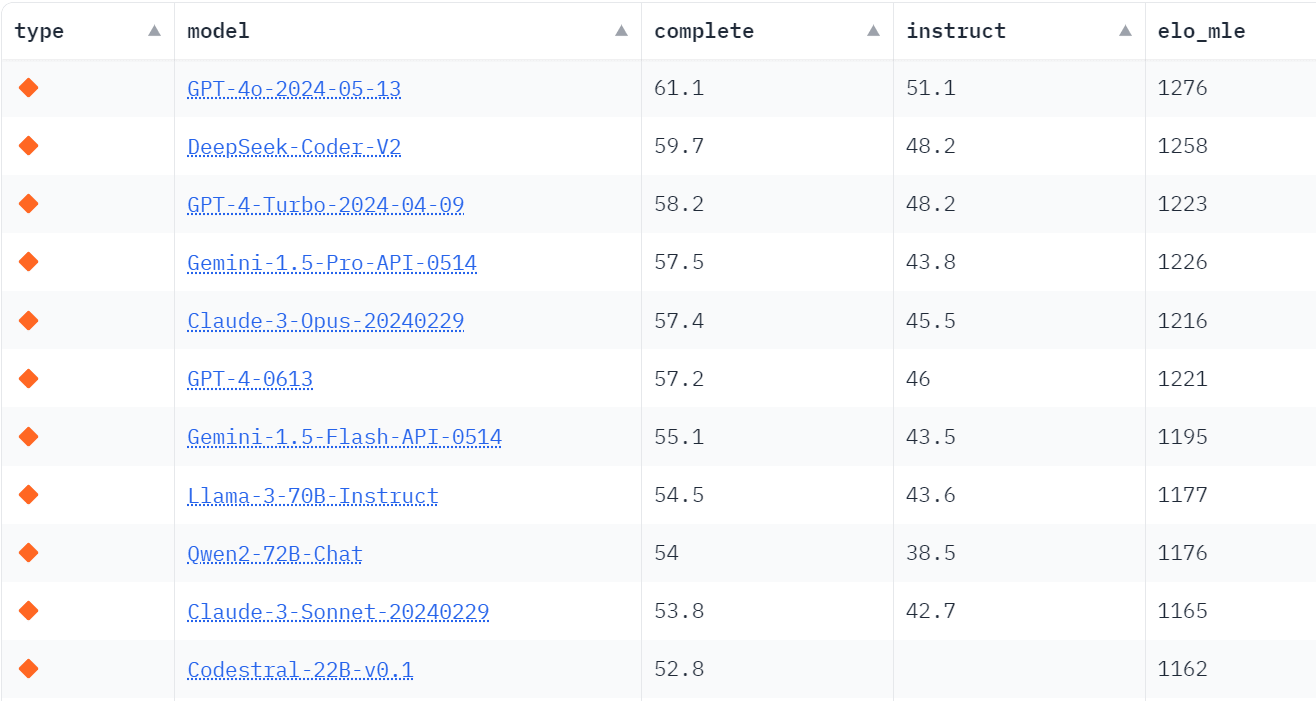This screenshot has width=1316, height=701.
Task: Follow the Gemini-1.5-Pro-API-0514 link
Action: [332, 263]
